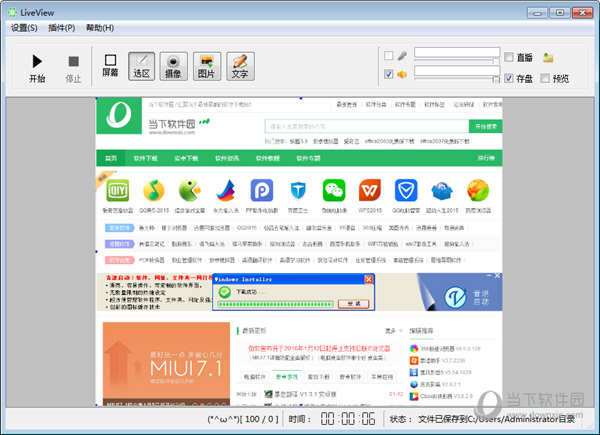Click the 时间 label in status bar
This screenshot has height=435, width=600.
pyautogui.click(x=300, y=419)
